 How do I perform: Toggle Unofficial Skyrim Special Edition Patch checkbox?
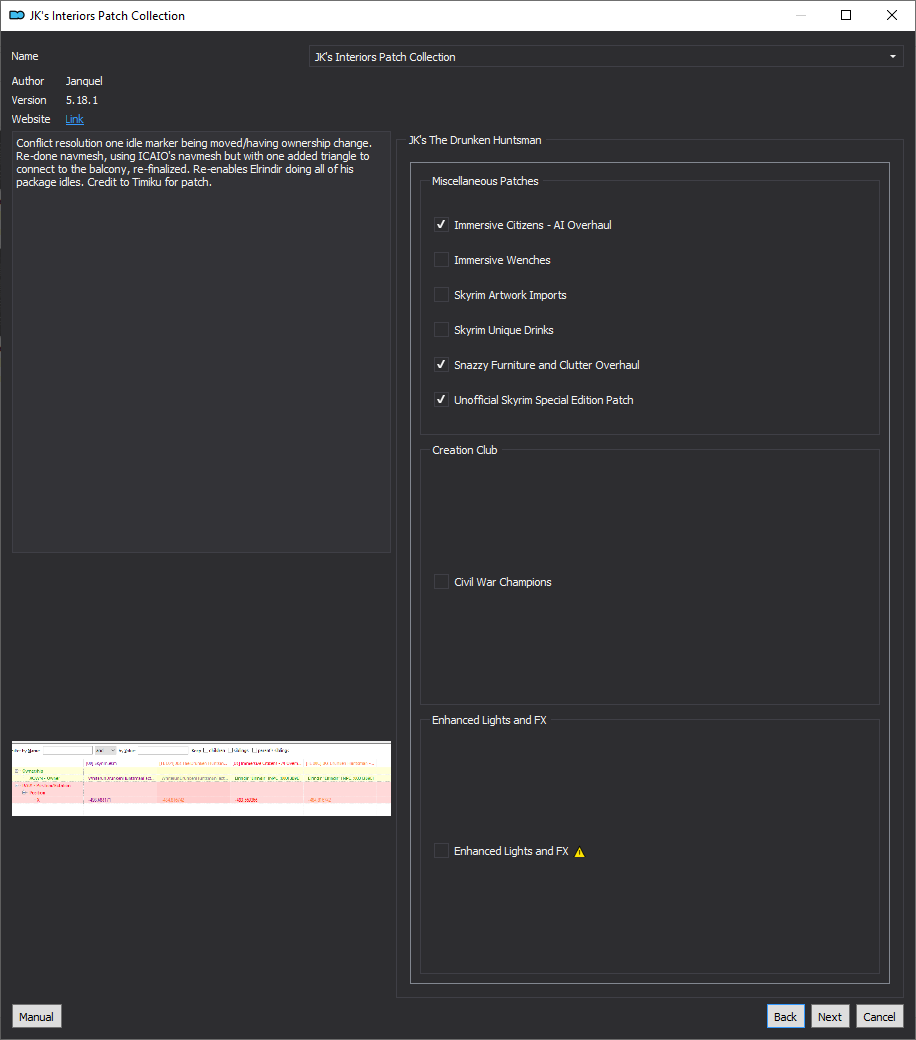441,400
